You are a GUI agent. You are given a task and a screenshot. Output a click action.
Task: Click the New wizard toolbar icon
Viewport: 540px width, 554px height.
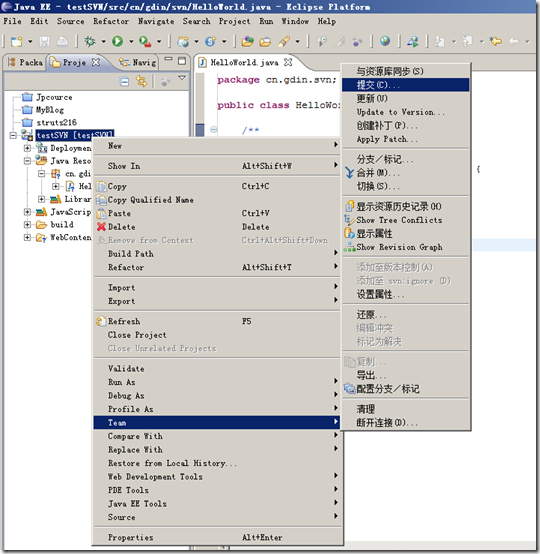16,42
